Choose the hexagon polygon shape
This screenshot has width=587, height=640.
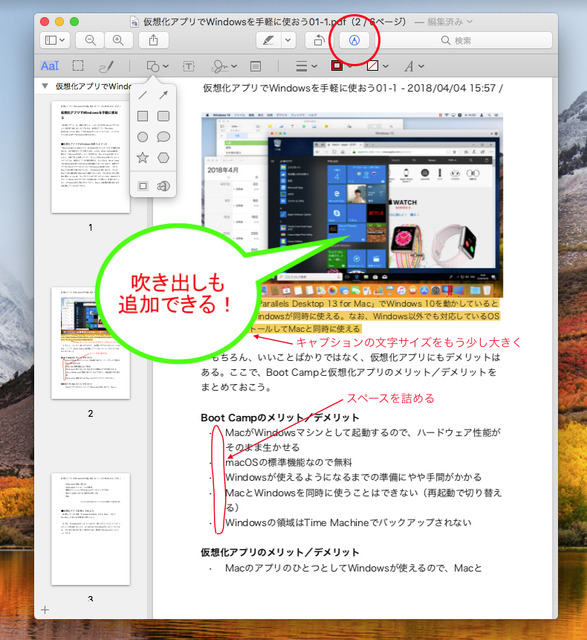coord(163,158)
